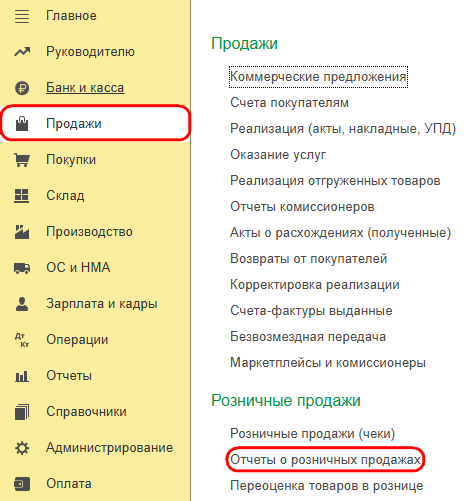Image resolution: width=466 pixels, height=501 pixels.
Task: Open the Отчеты section label
Action: 69,376
